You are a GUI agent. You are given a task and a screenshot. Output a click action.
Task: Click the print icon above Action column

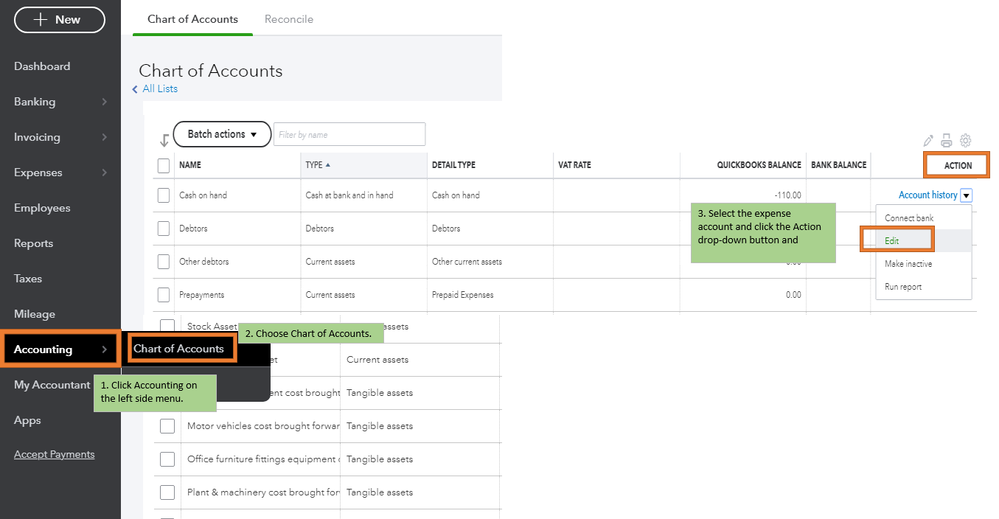pos(946,141)
